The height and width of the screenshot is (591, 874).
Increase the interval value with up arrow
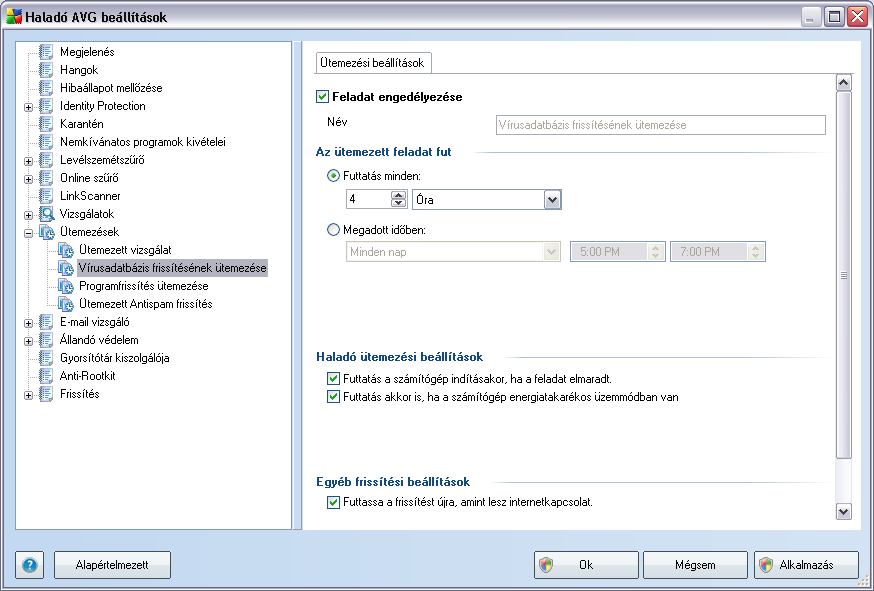tap(399, 195)
